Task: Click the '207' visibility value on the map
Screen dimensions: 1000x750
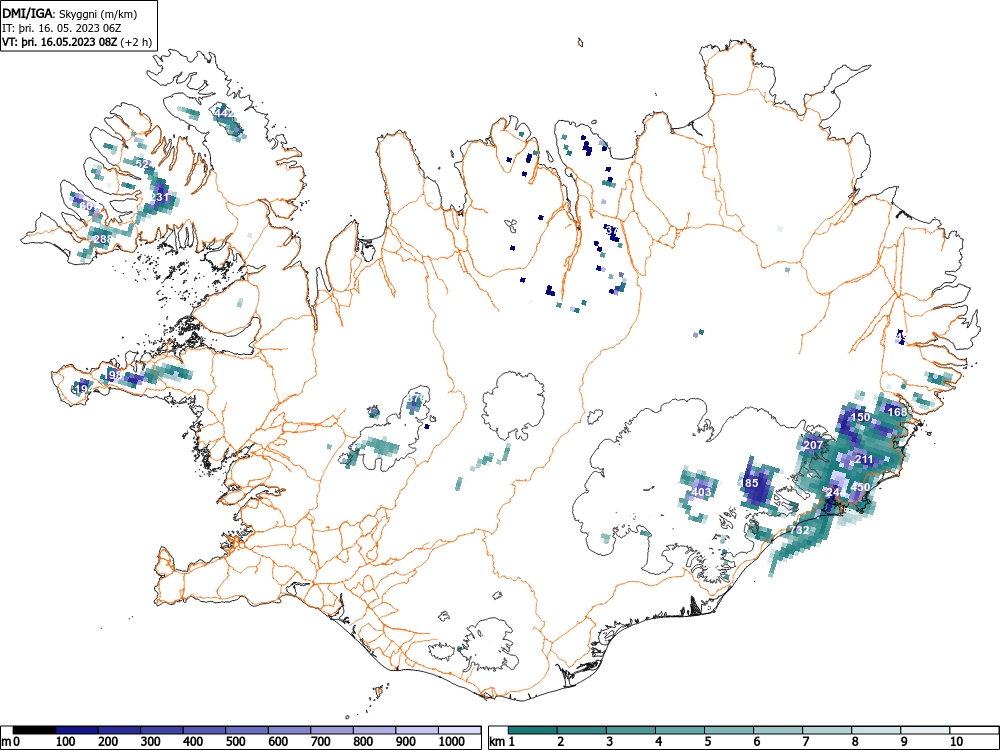Action: coord(813,445)
